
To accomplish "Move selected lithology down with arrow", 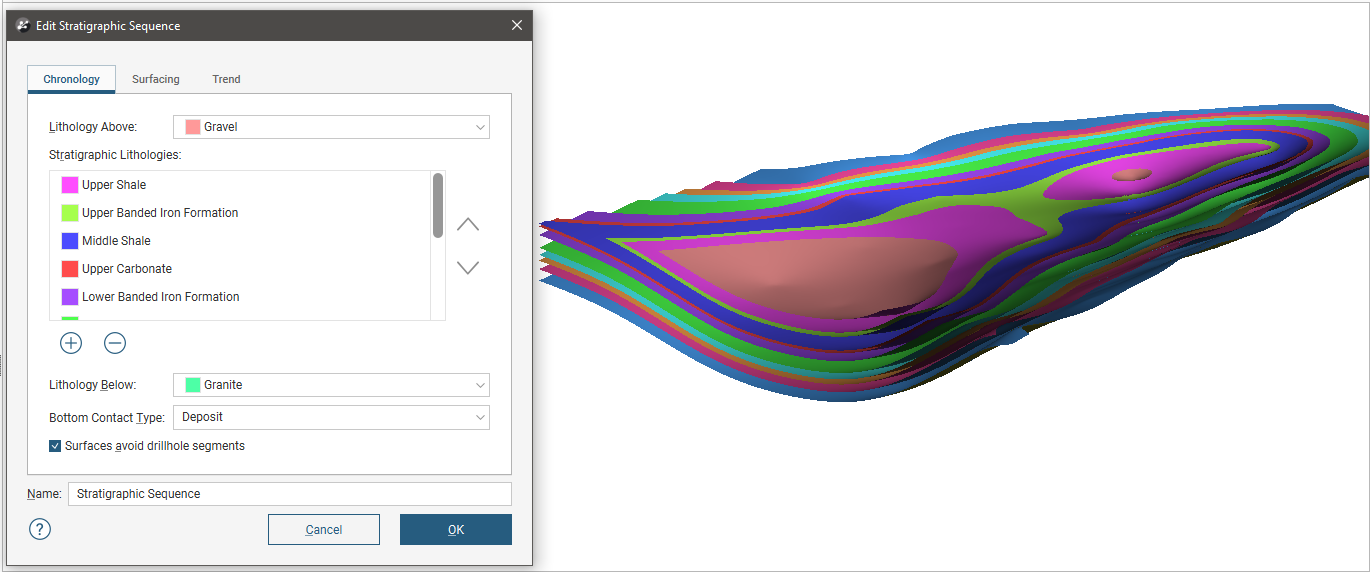I will (467, 267).
